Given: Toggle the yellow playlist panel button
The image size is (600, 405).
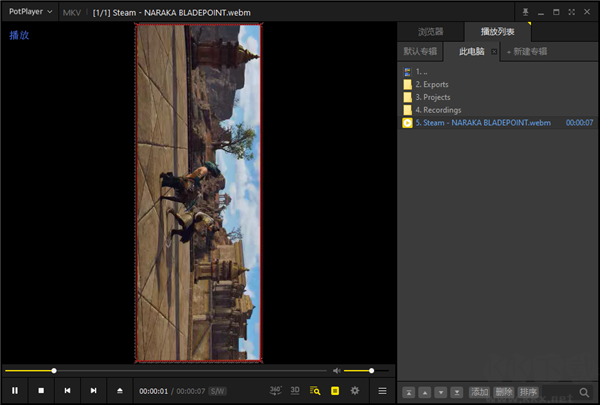Looking at the screenshot, I should [335, 390].
